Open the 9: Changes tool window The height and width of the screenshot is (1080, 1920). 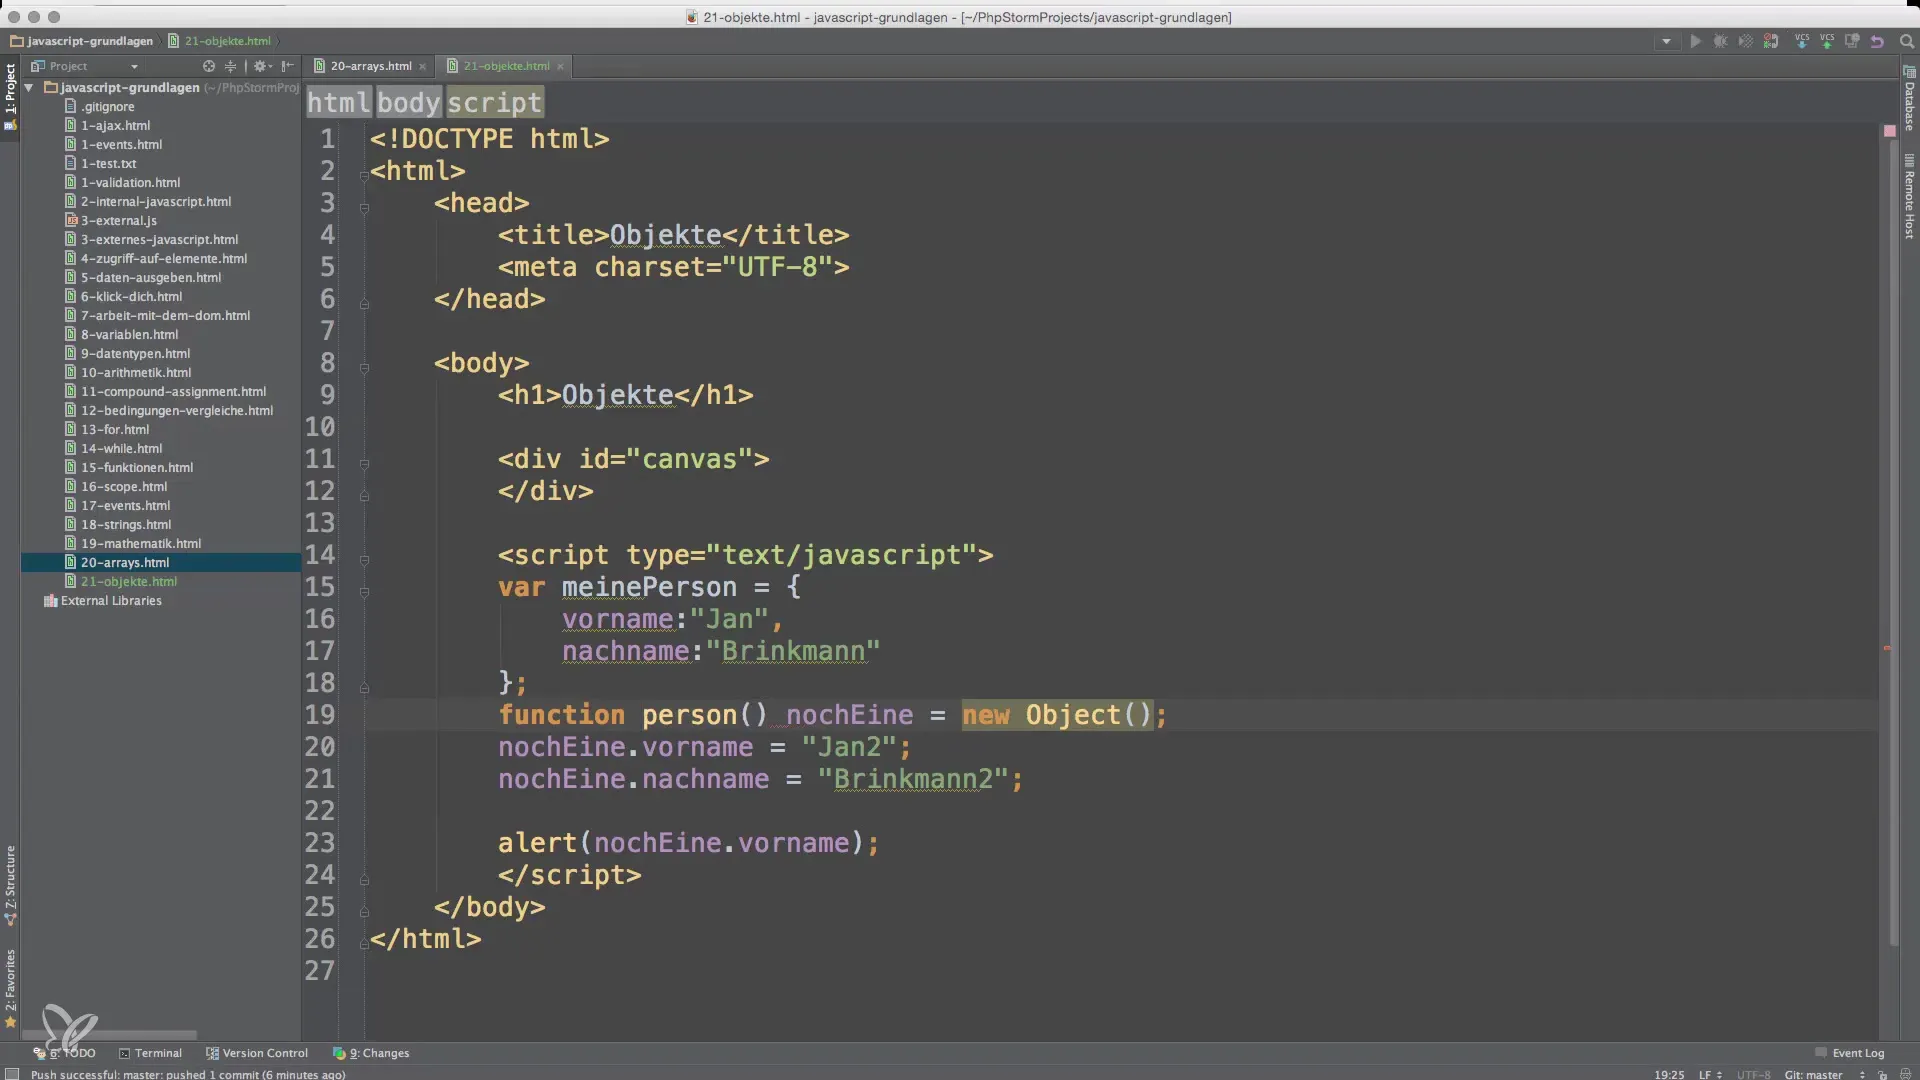click(x=371, y=1053)
